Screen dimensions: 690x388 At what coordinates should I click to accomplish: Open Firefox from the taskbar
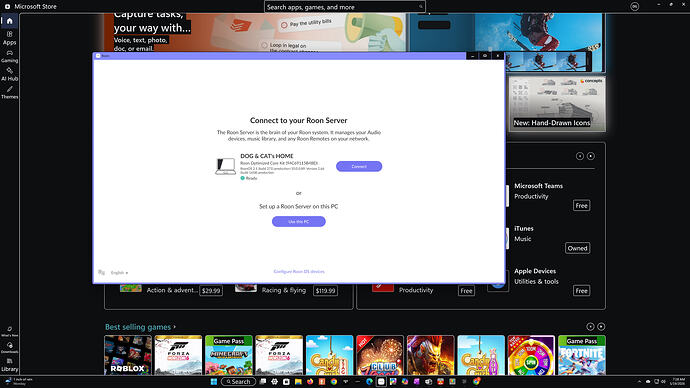(x=310, y=381)
